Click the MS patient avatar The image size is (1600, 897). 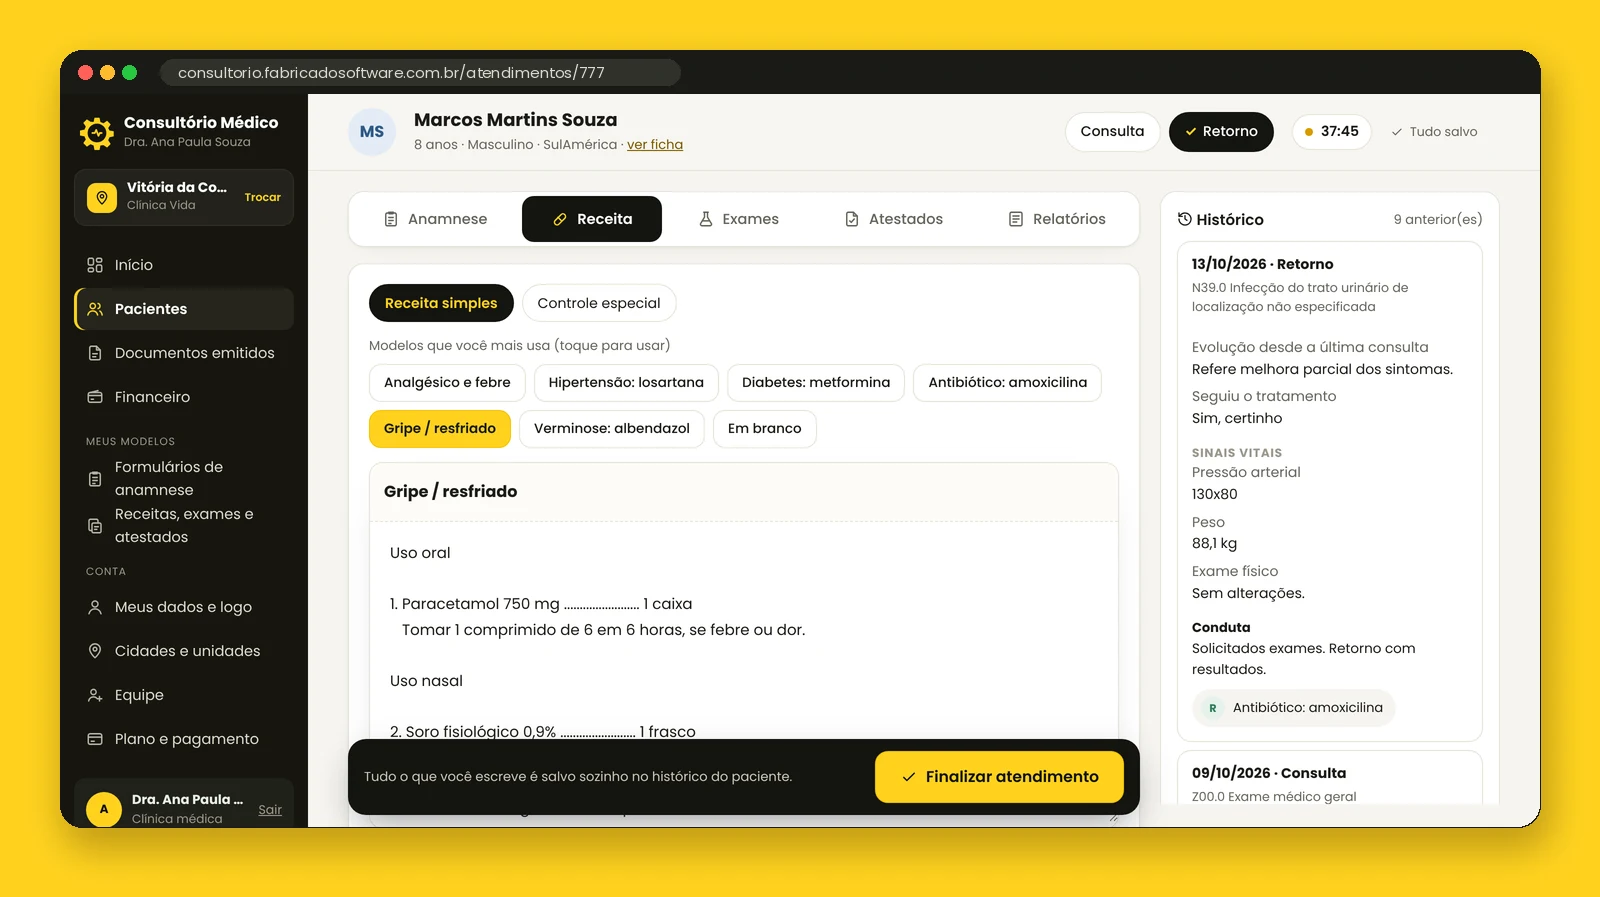[x=372, y=132]
